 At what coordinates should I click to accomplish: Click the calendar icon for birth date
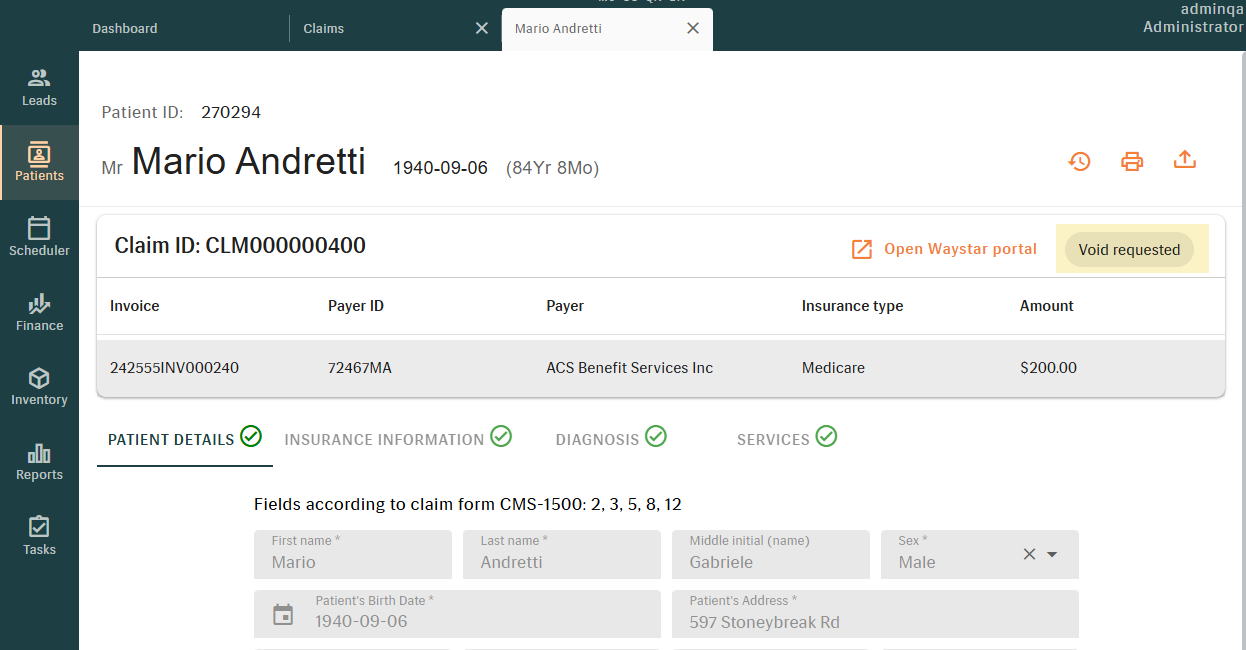click(284, 615)
